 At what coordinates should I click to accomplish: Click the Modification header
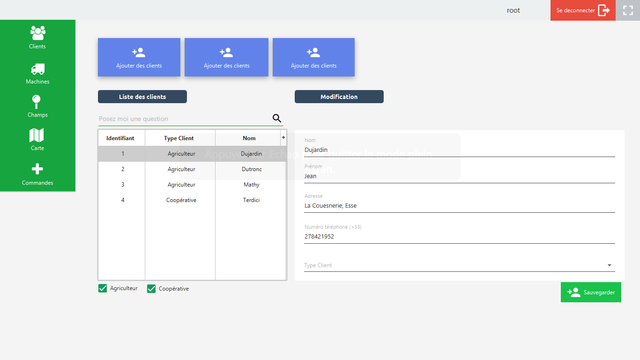tap(339, 97)
